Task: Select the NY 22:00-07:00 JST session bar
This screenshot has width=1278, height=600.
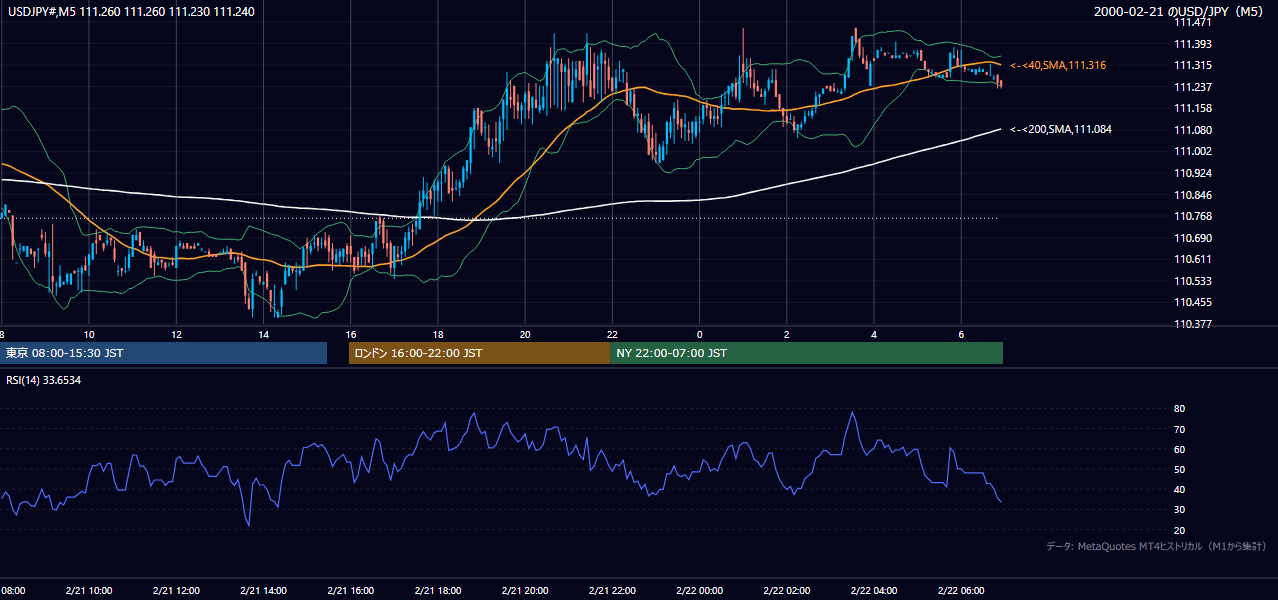Action: pos(806,353)
